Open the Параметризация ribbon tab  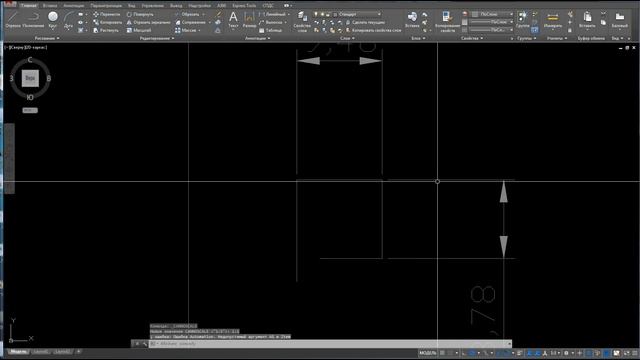(x=106, y=6)
